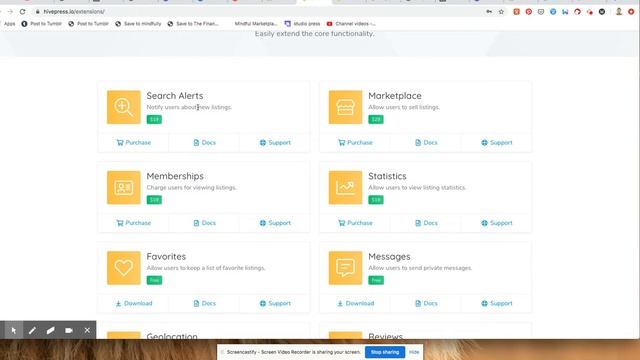The width and height of the screenshot is (640, 360).
Task: Open the saved passwords key icon
Action: [x=489, y=12]
